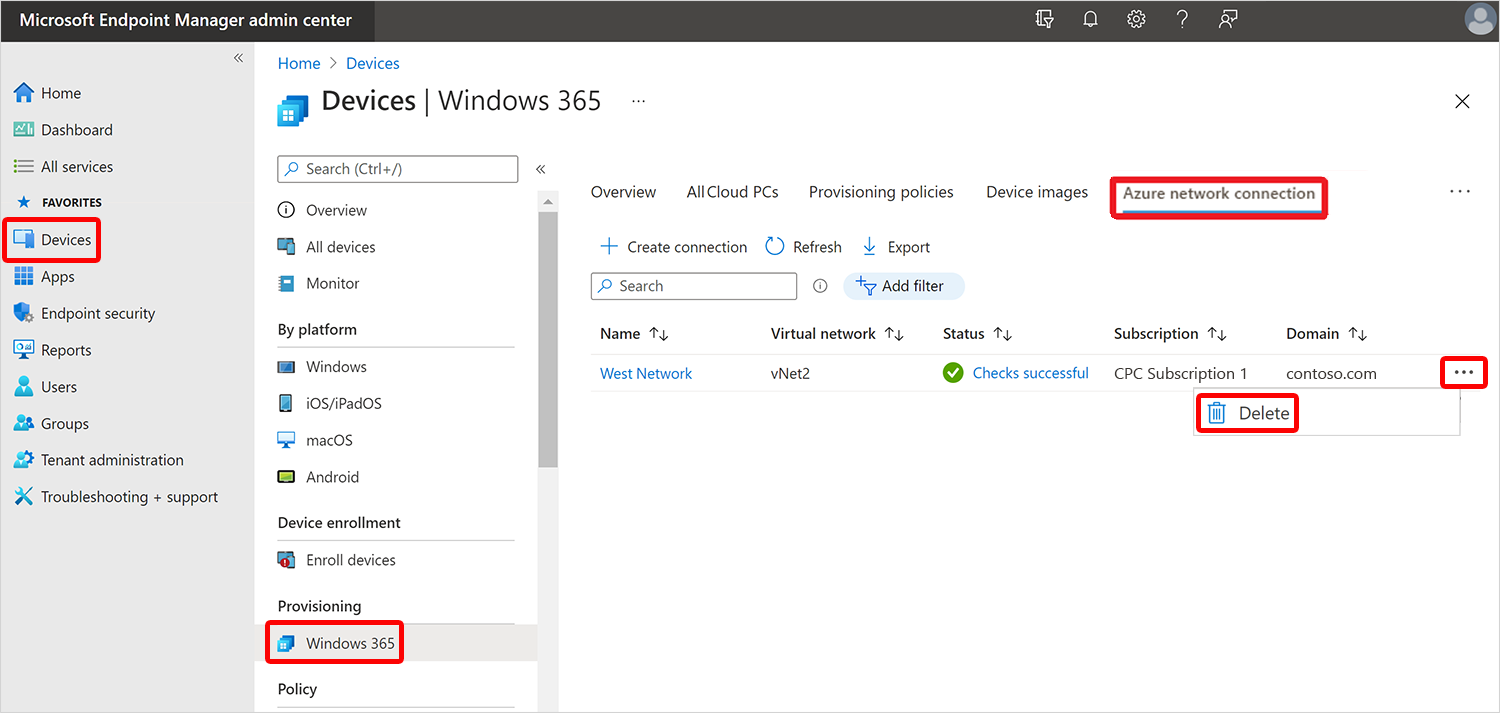Click the Devices menu scrollbar

pyautogui.click(x=547, y=340)
